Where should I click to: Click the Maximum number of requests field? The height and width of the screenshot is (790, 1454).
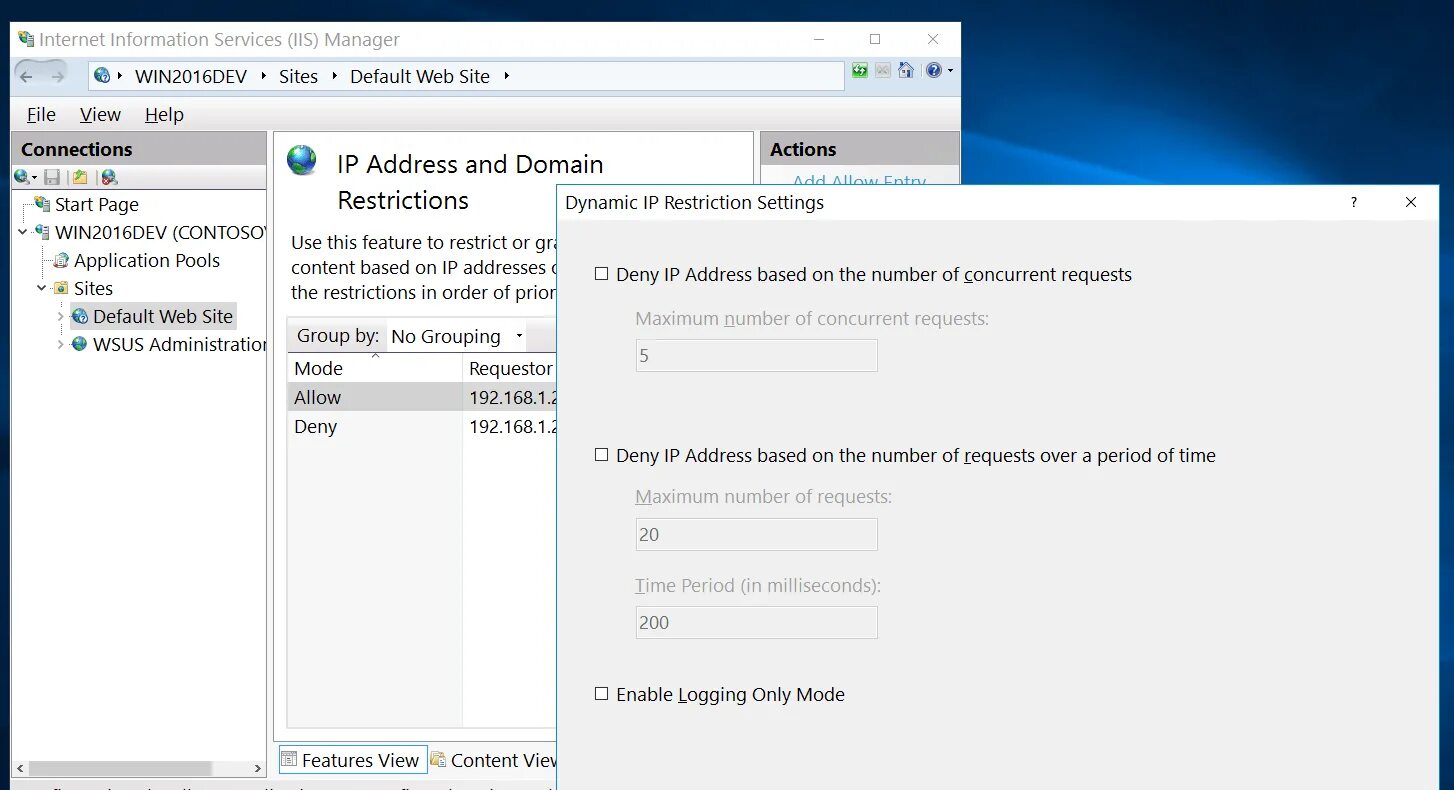[756, 534]
